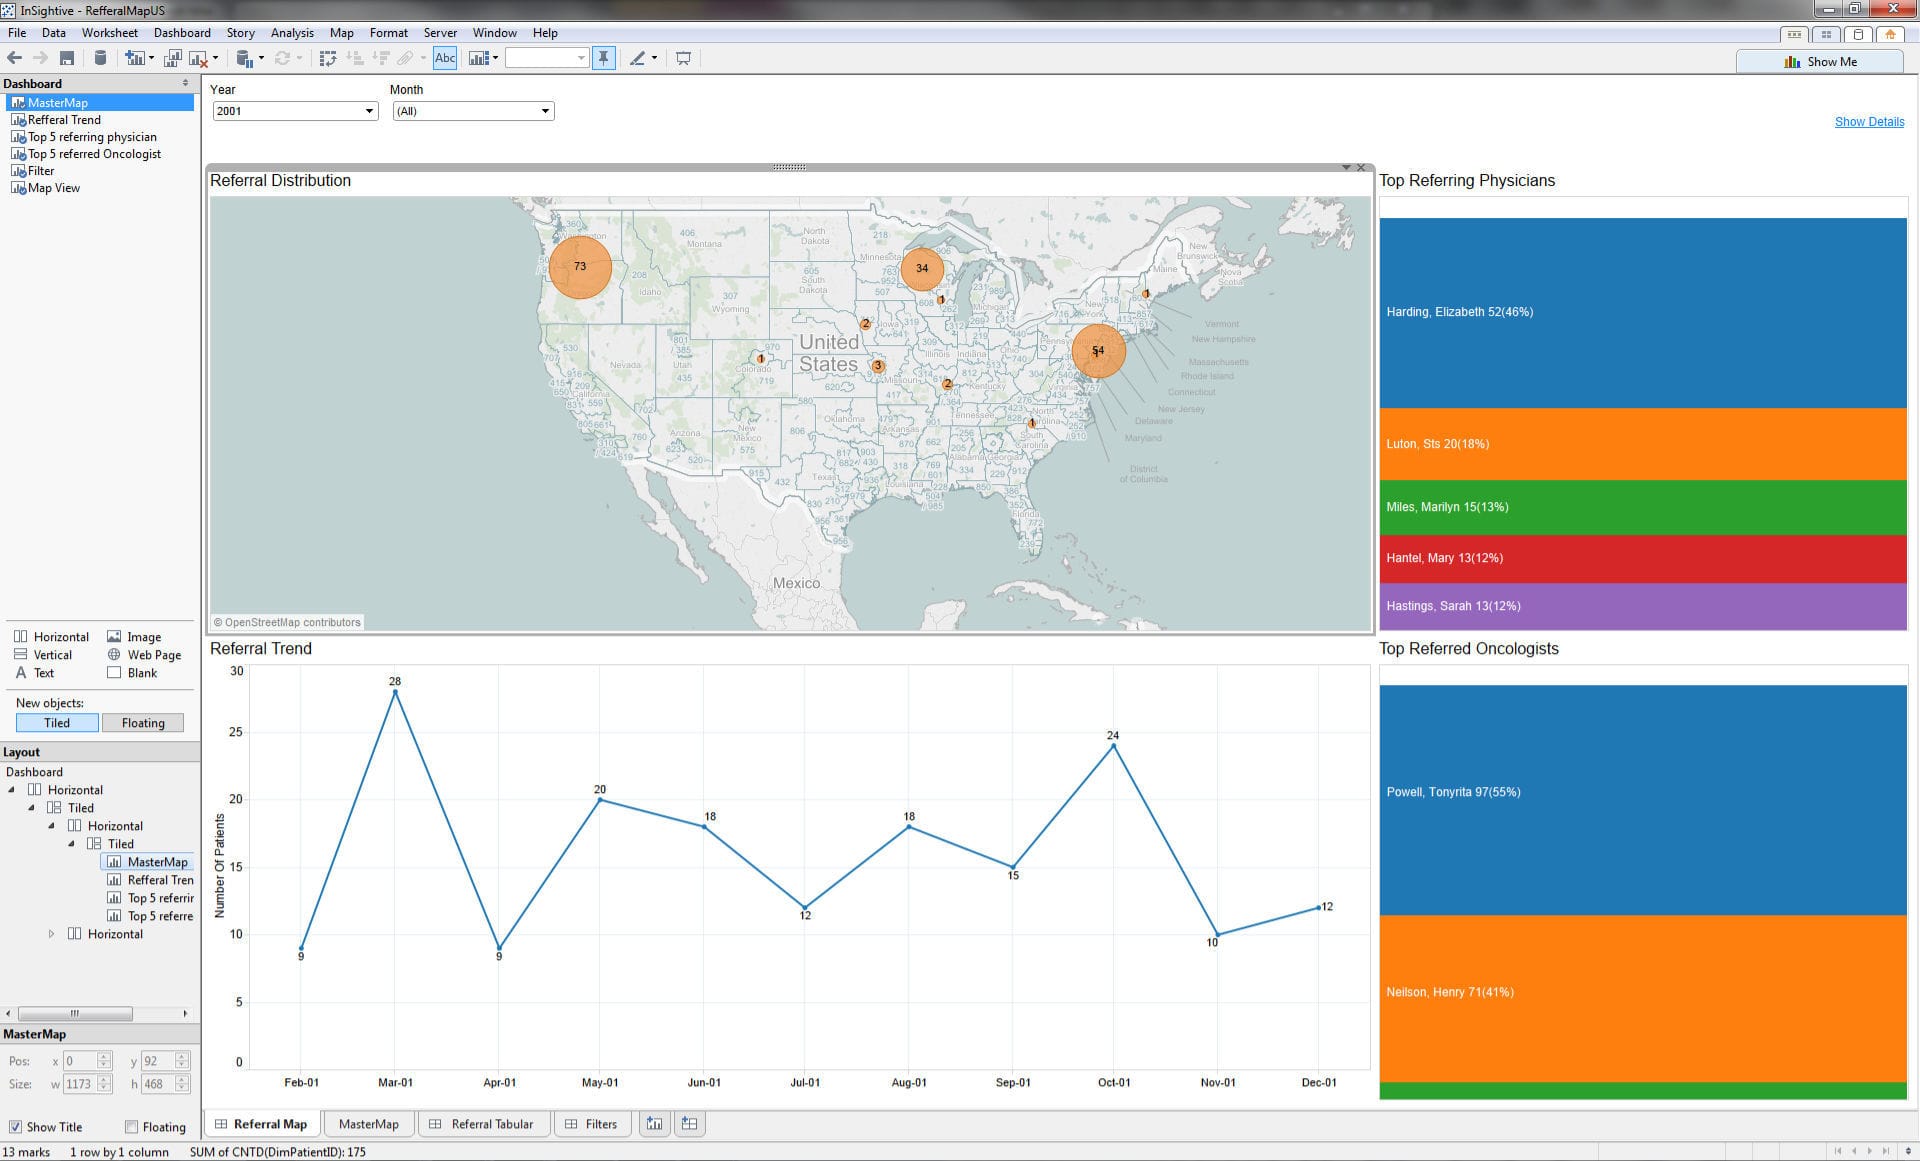
Task: Toggle the Abc mark labels button
Action: coord(445,58)
